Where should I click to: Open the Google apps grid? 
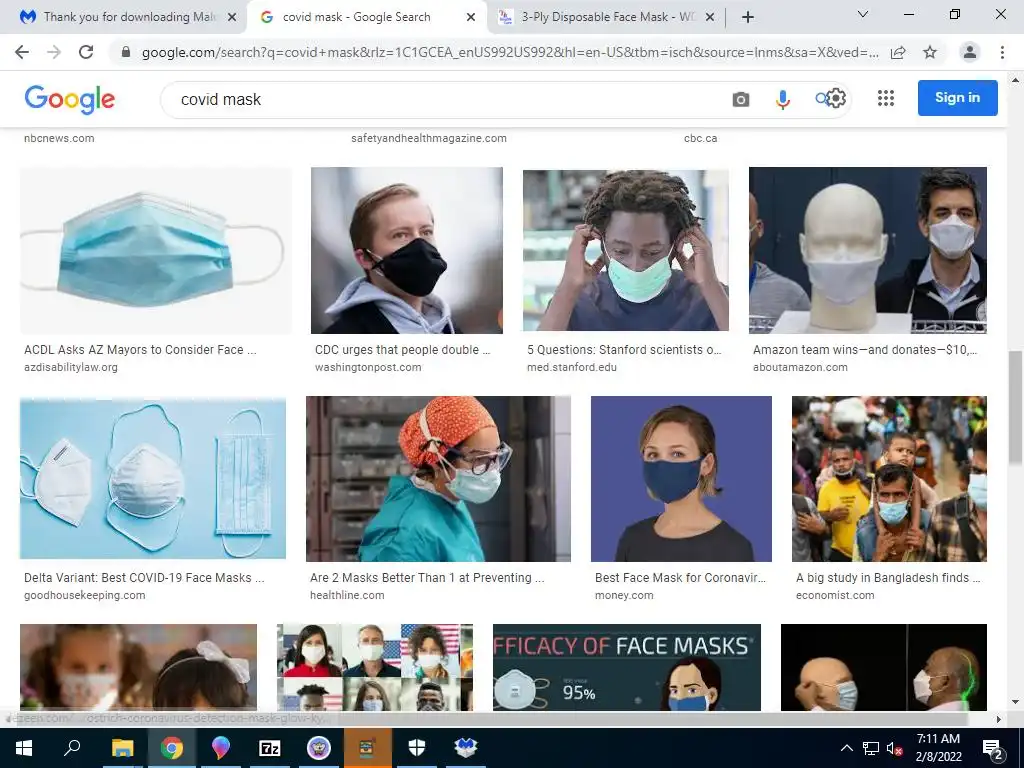pos(886,98)
